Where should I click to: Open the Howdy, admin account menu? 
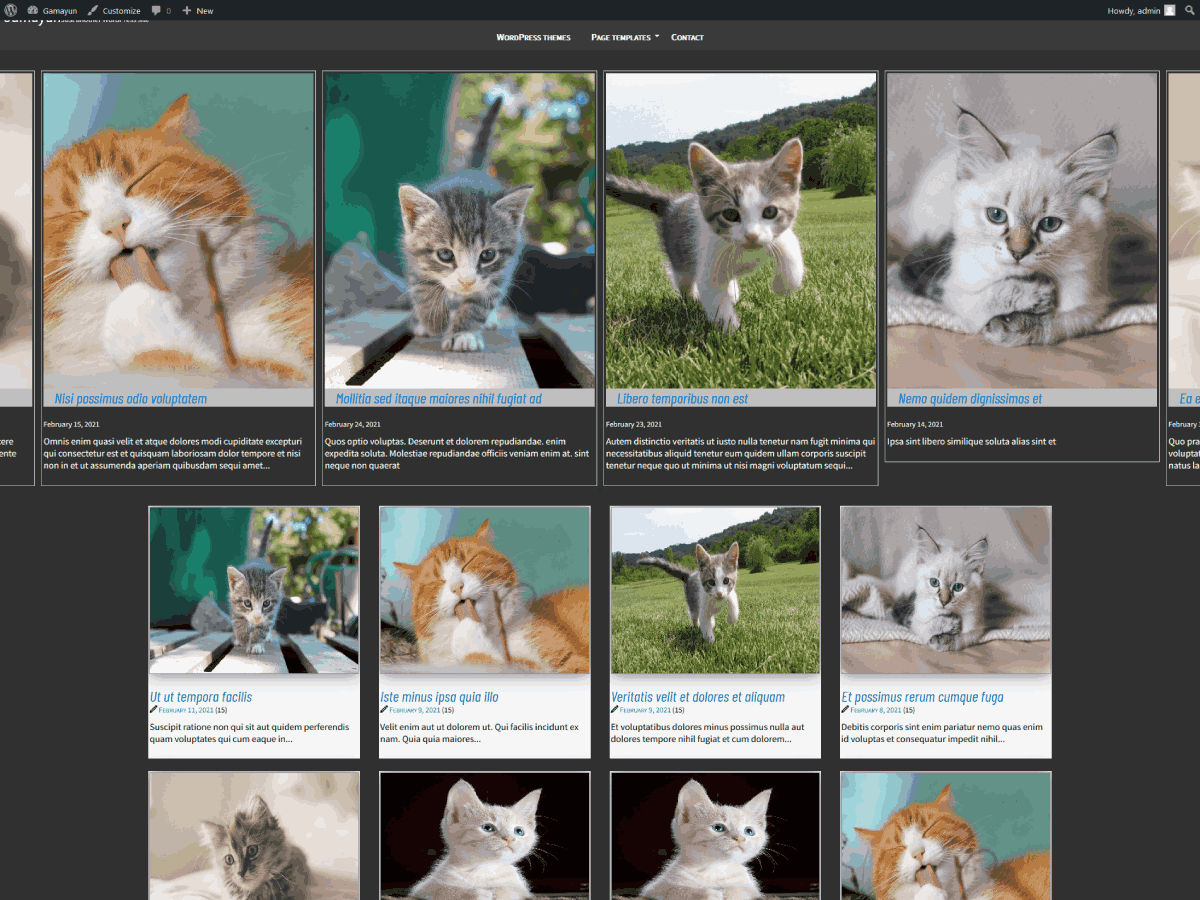tap(1134, 10)
